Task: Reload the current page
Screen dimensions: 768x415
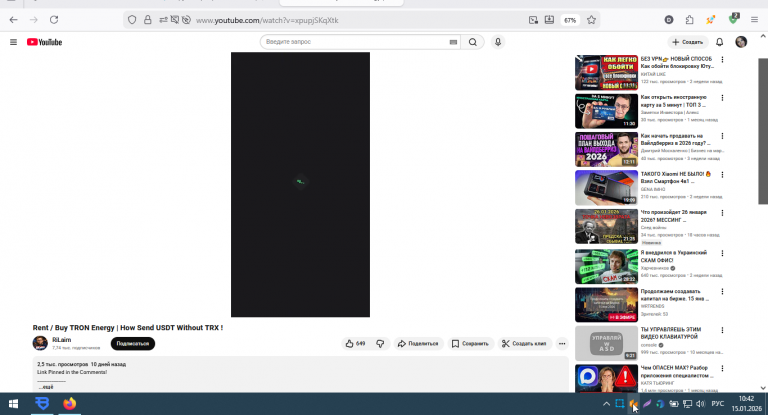Action: click(x=54, y=20)
